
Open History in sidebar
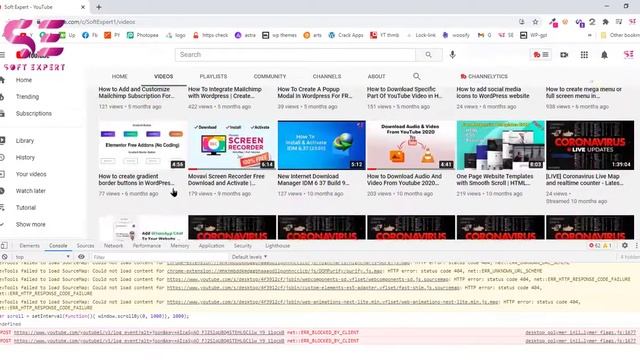(25, 158)
